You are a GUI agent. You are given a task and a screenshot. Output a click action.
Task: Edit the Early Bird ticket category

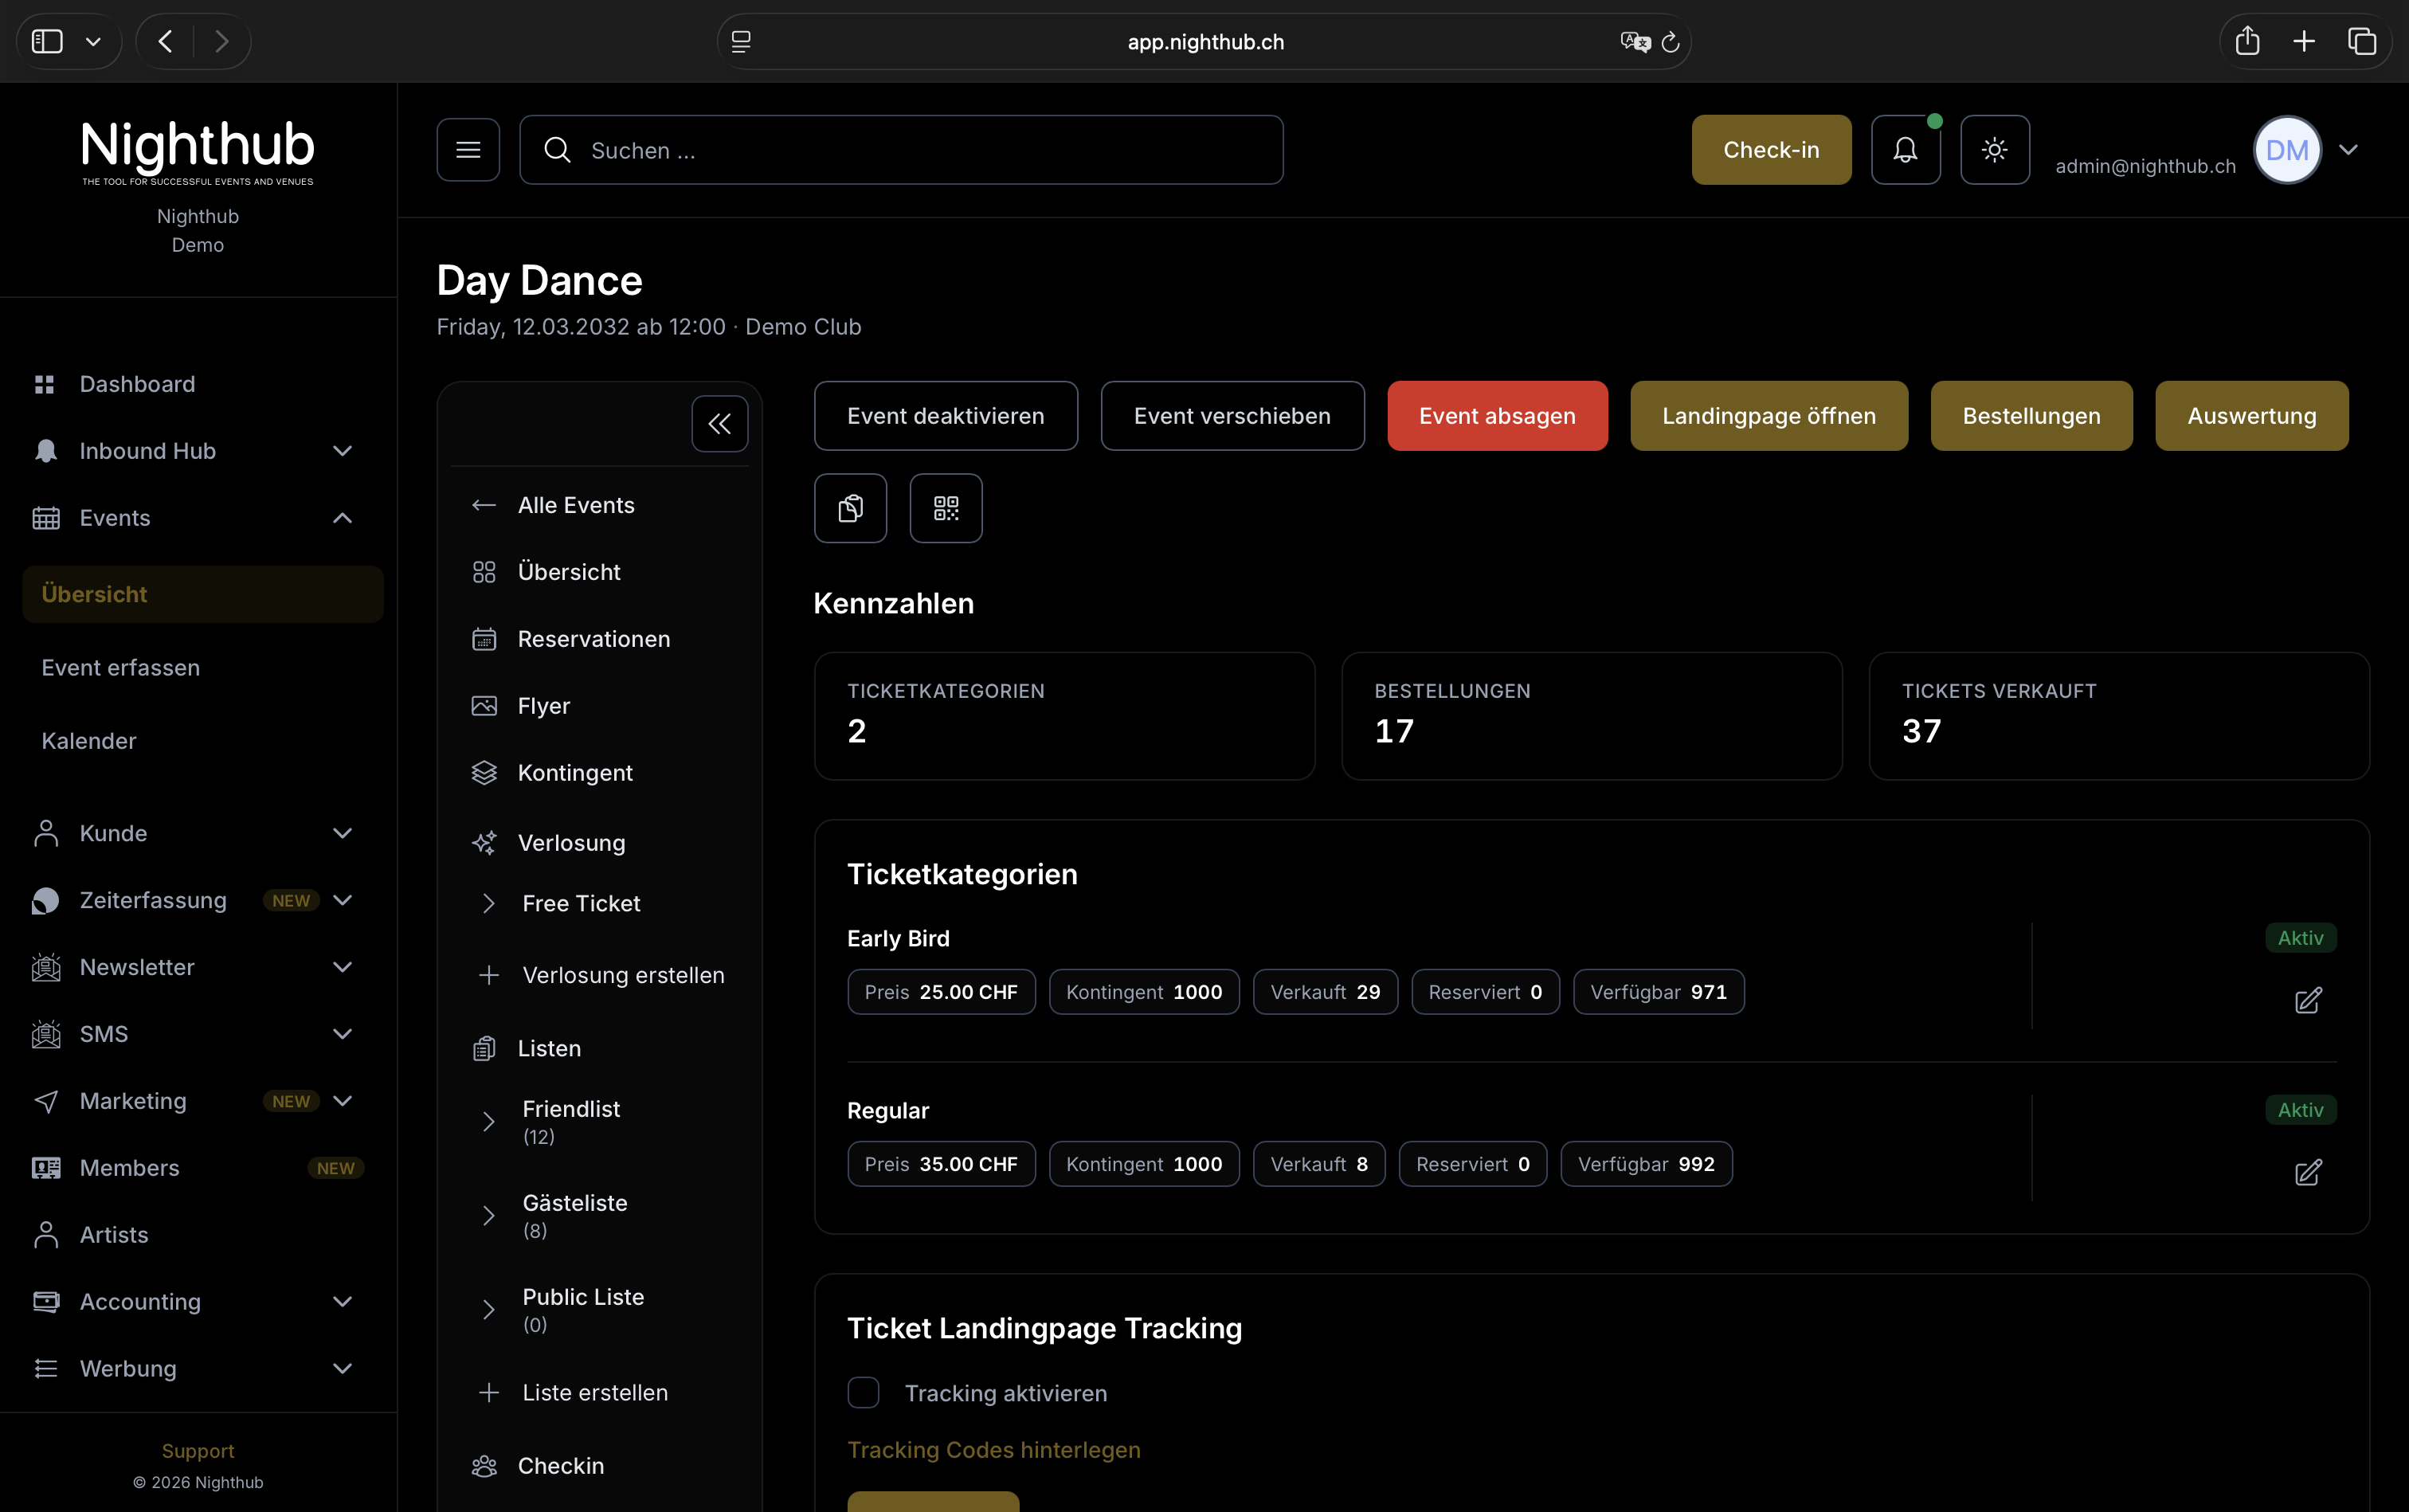pos(2307,1001)
